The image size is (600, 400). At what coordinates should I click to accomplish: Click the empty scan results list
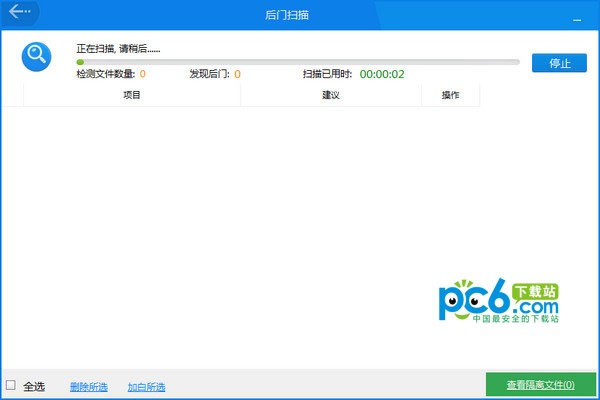(x=250, y=230)
